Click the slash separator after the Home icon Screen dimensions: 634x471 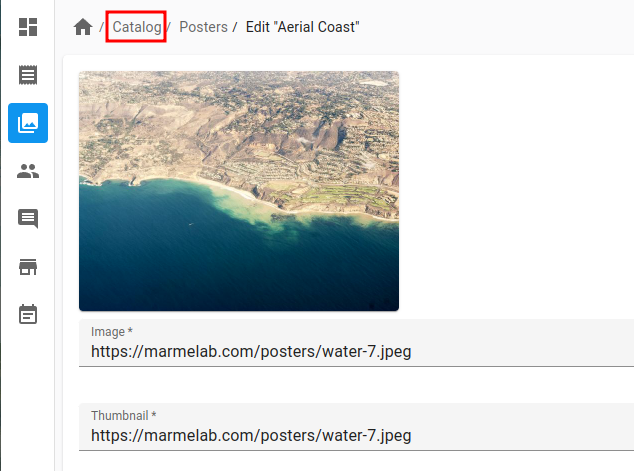coord(102,27)
